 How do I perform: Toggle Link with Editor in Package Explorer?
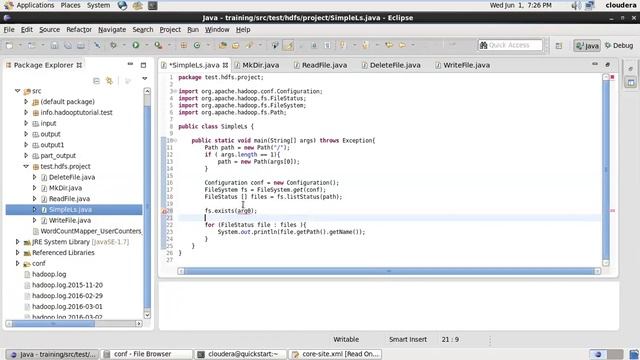(109, 81)
